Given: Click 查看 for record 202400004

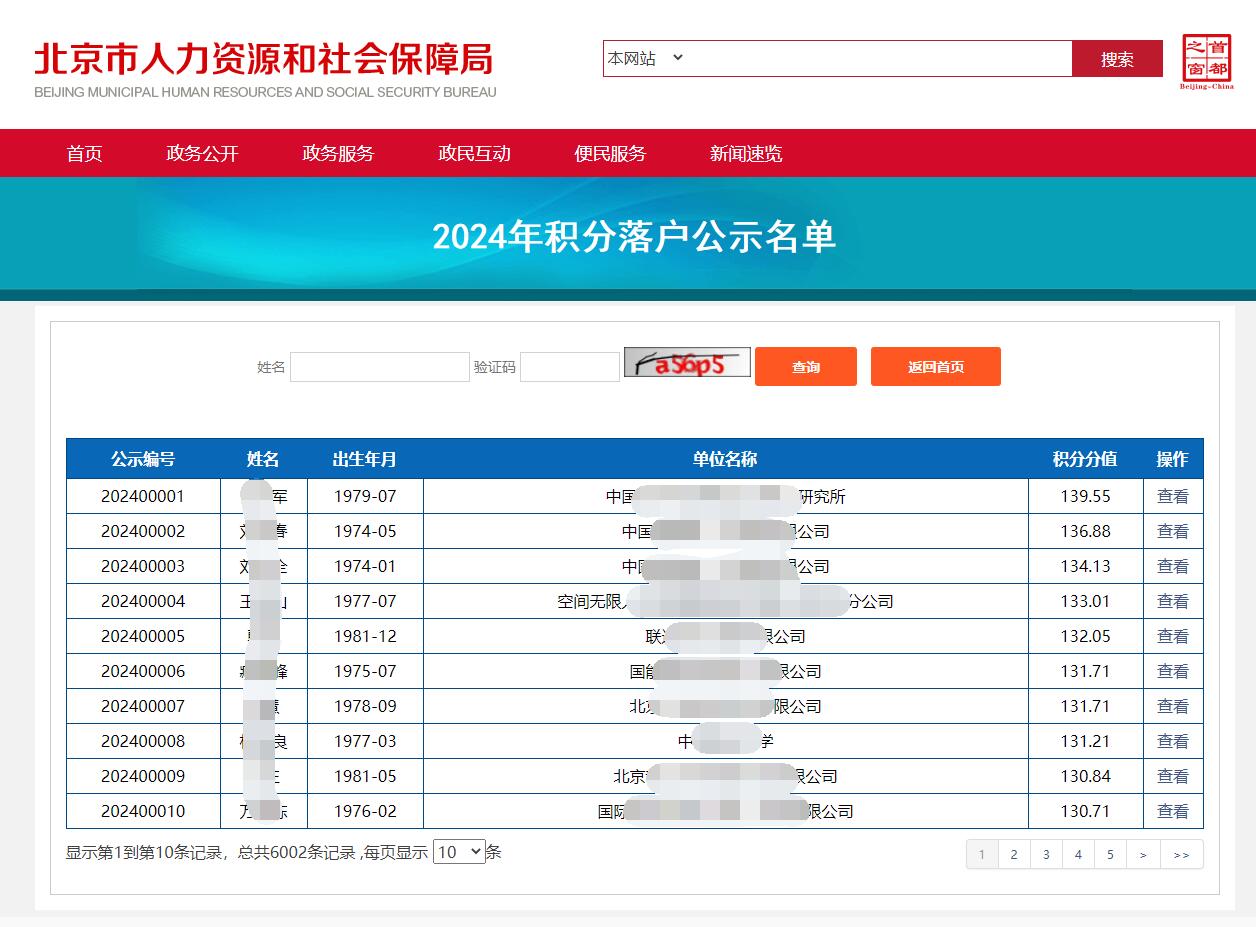Looking at the screenshot, I should (1173, 601).
